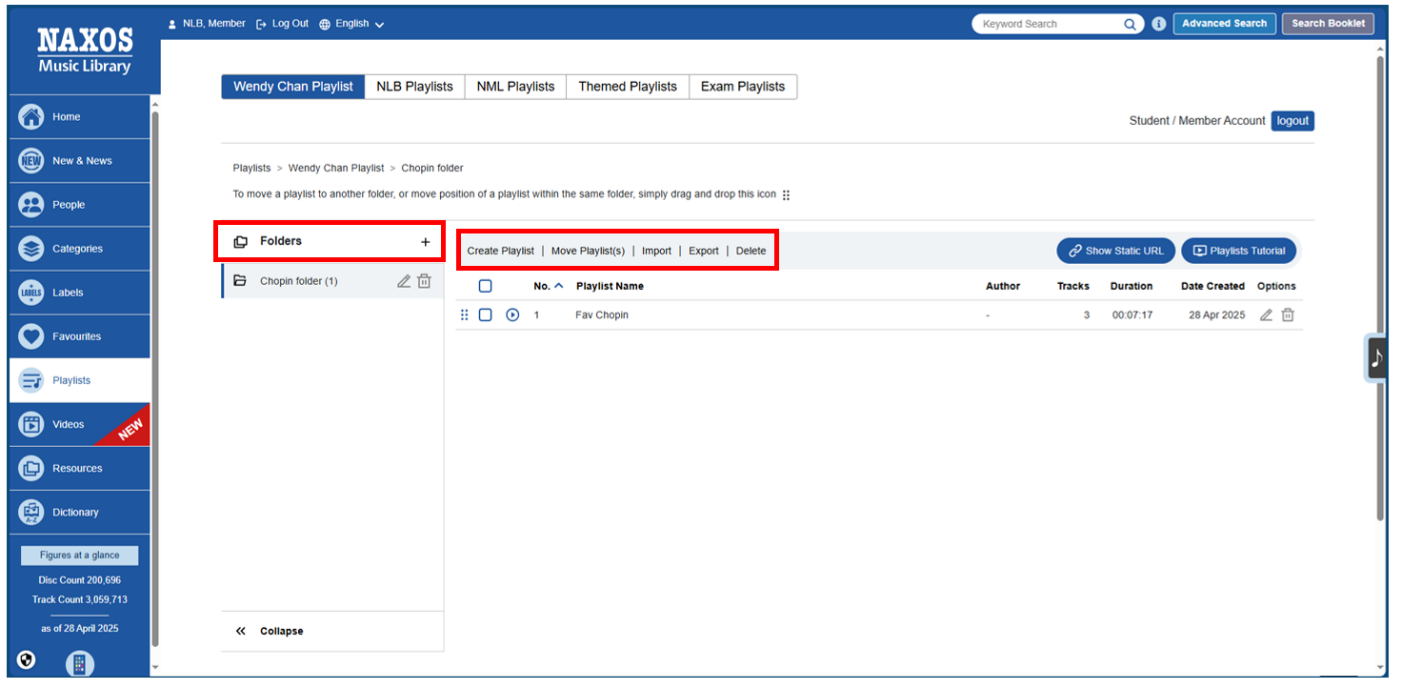Open the Resources section

tap(80, 469)
